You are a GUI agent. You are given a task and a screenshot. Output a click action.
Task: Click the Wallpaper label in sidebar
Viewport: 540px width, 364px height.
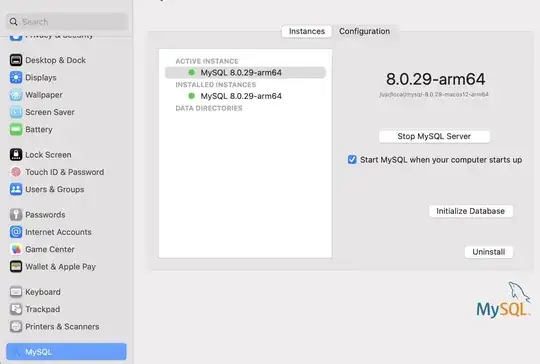pos(44,95)
